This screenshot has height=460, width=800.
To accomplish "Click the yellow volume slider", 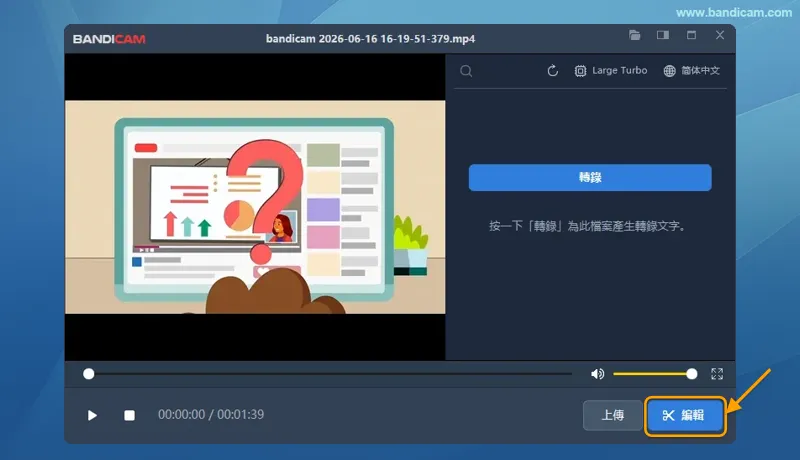I will pyautogui.click(x=655, y=374).
